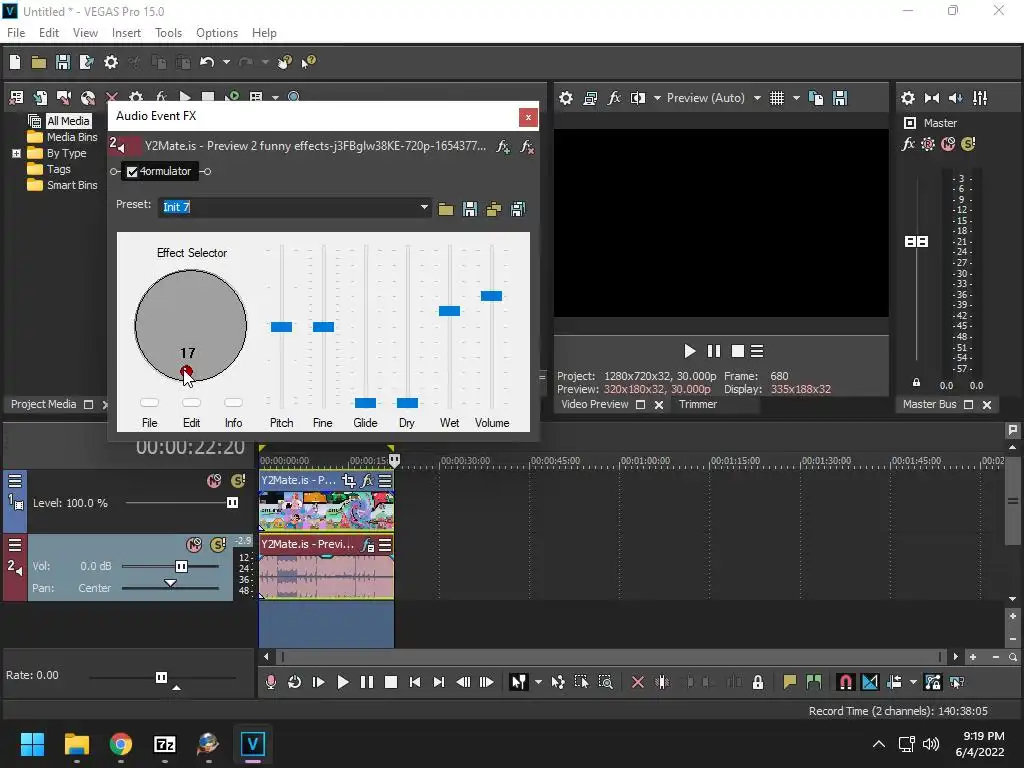The height and width of the screenshot is (768, 1024).
Task: Open the Preset dropdown showing Init 7
Action: click(424, 208)
